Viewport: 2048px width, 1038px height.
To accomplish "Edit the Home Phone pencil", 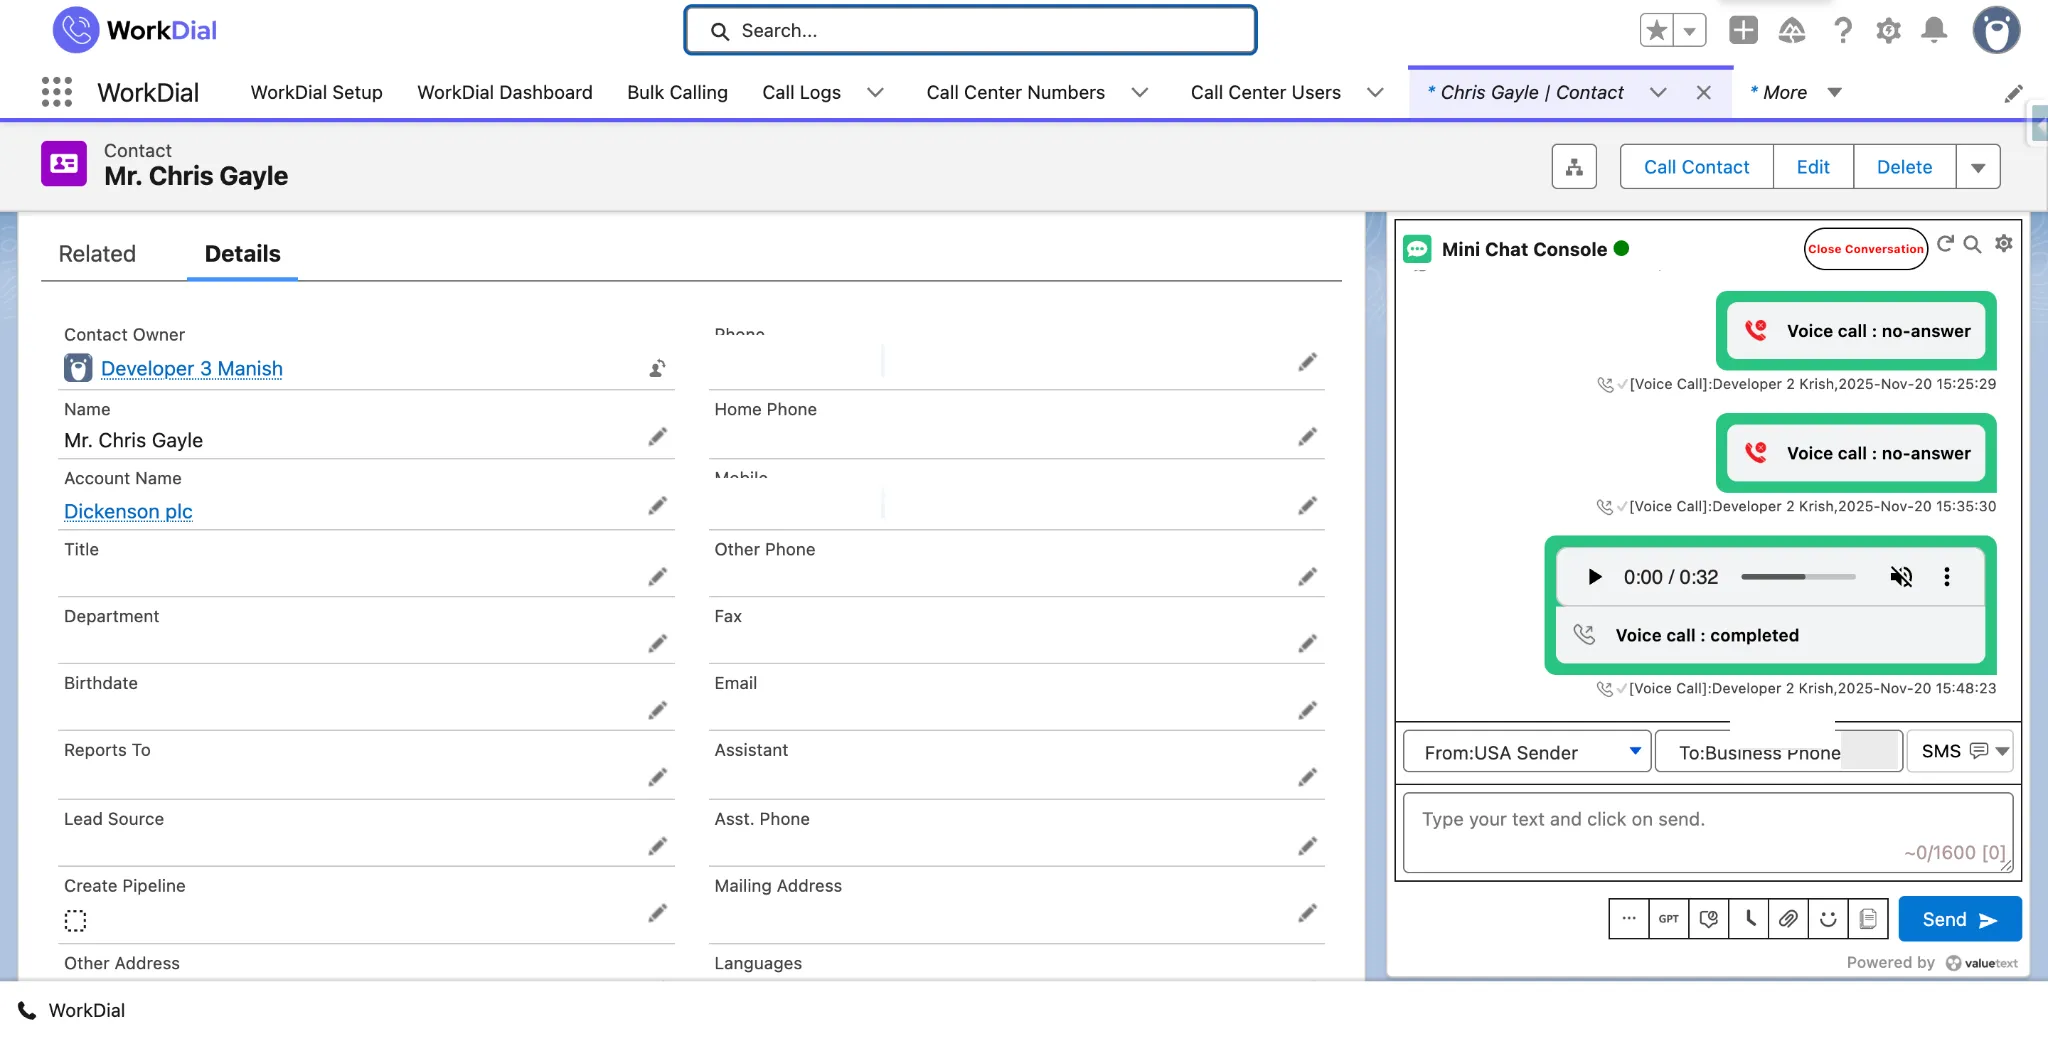I will (x=1307, y=437).
